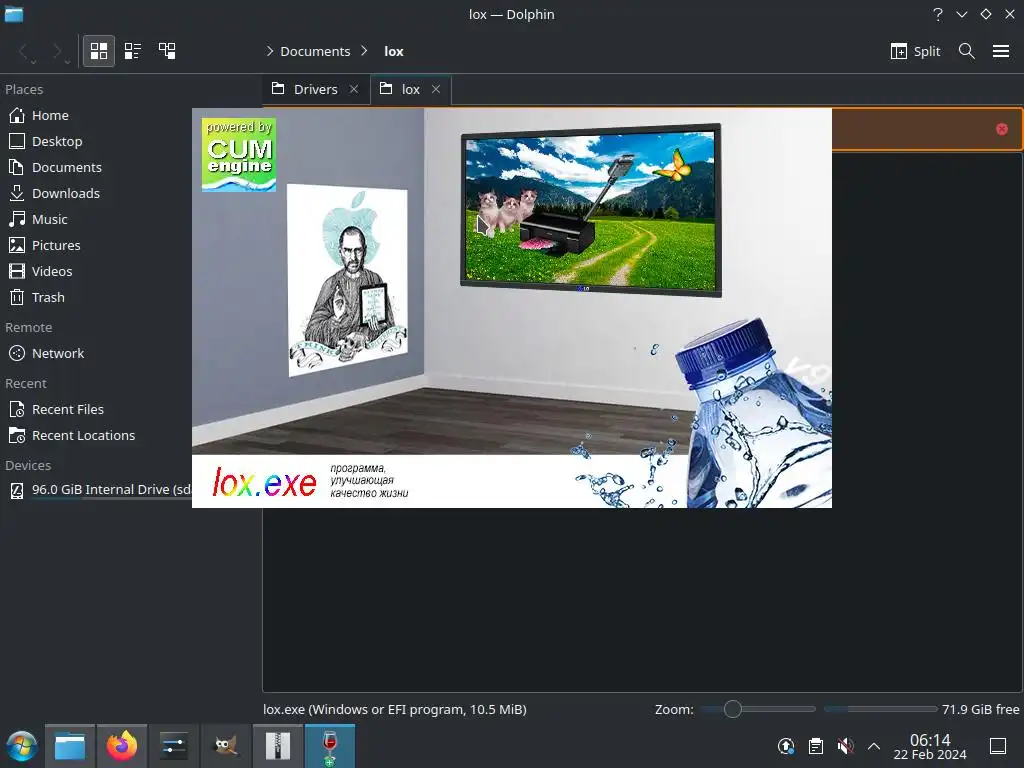Go forward with the forward arrow
The image size is (1024, 768).
(58, 51)
